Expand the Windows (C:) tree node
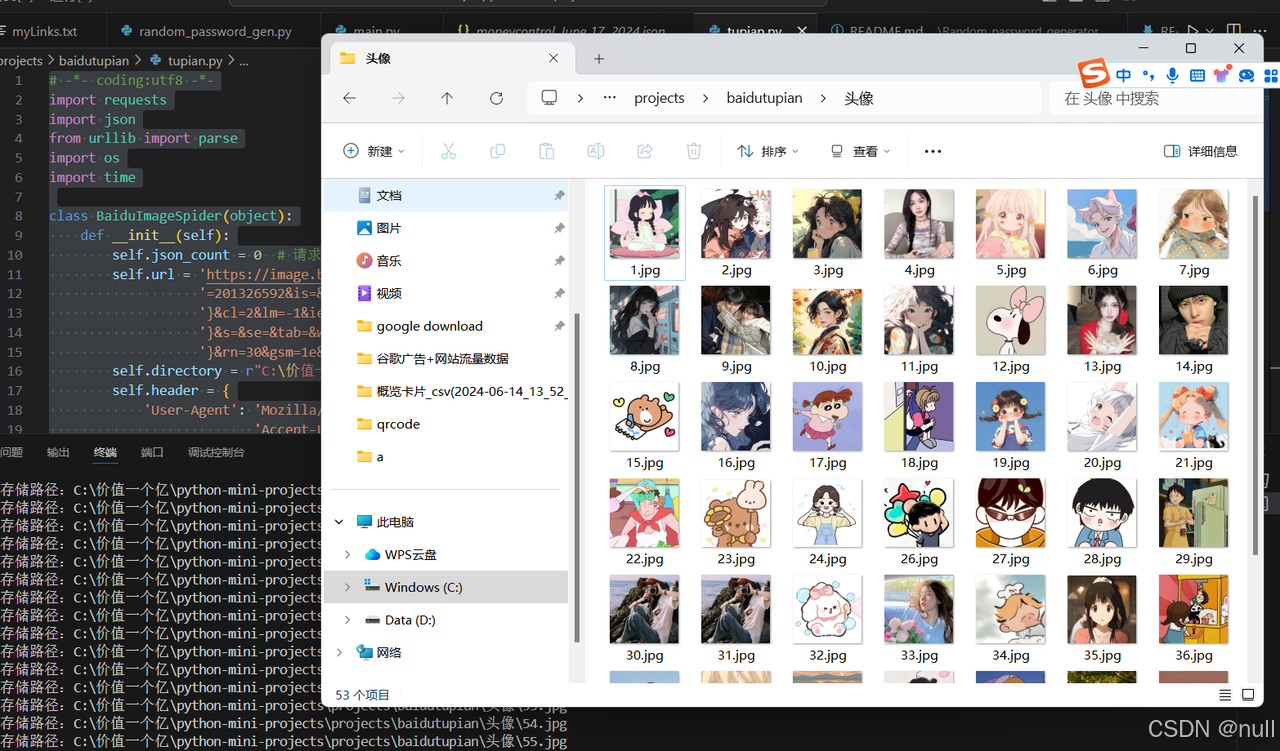 pos(347,587)
